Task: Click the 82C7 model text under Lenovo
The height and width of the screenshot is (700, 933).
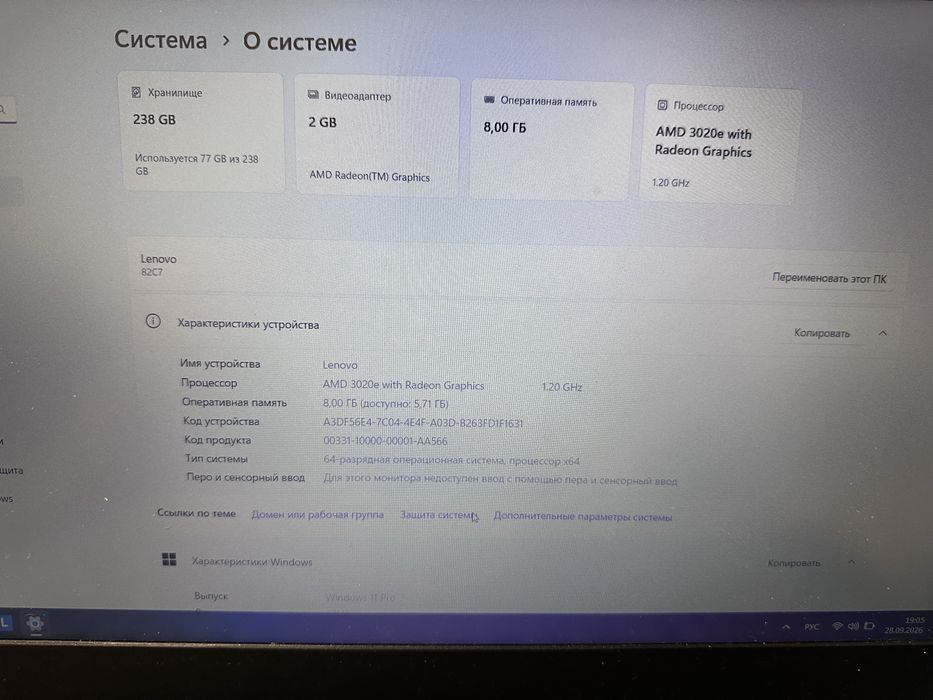Action: pos(152,272)
